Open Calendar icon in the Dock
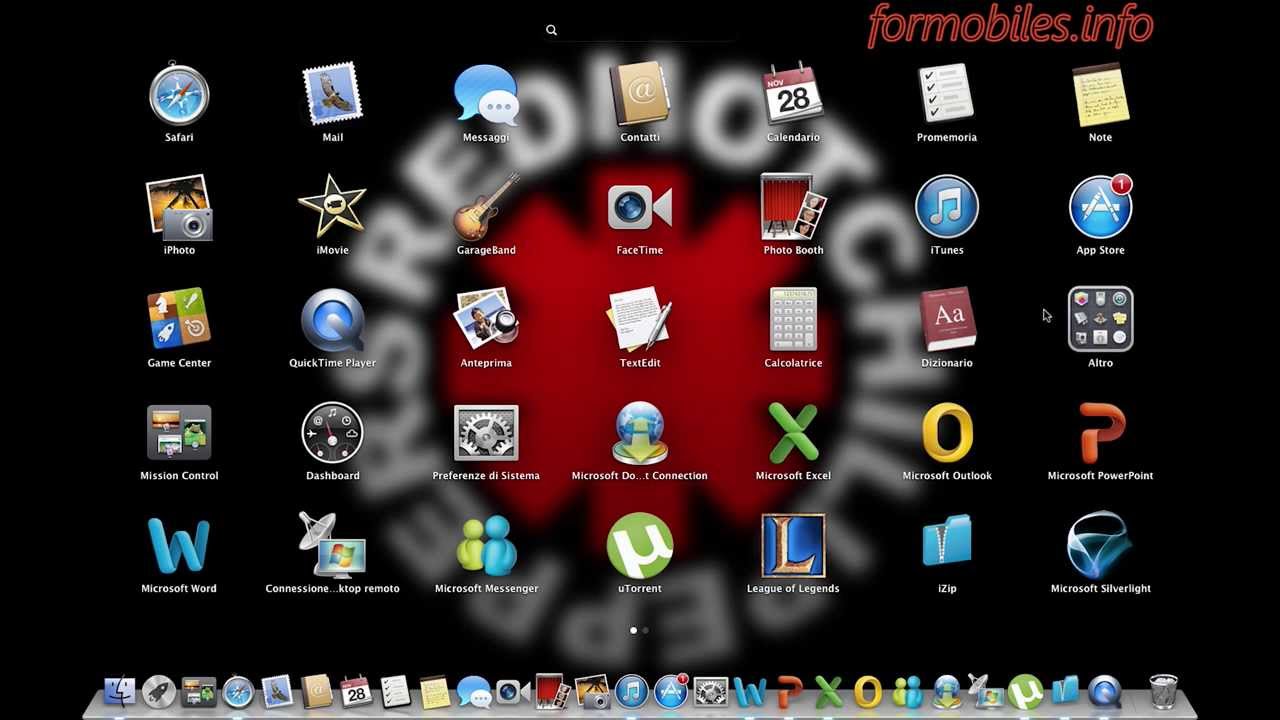 click(x=356, y=692)
